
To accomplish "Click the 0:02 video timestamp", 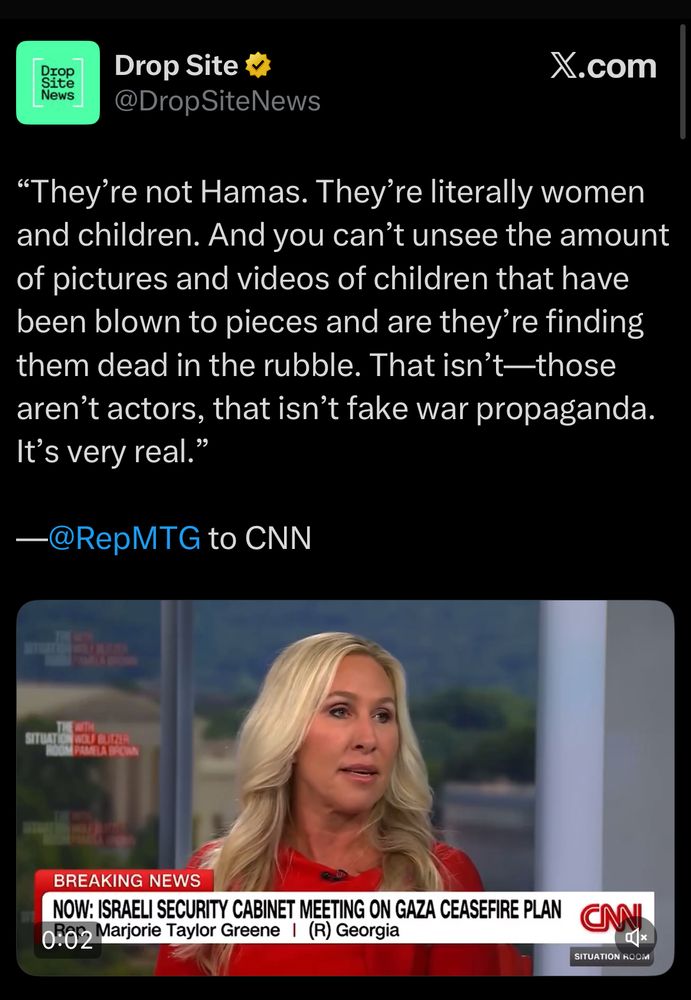I will coord(67,940).
